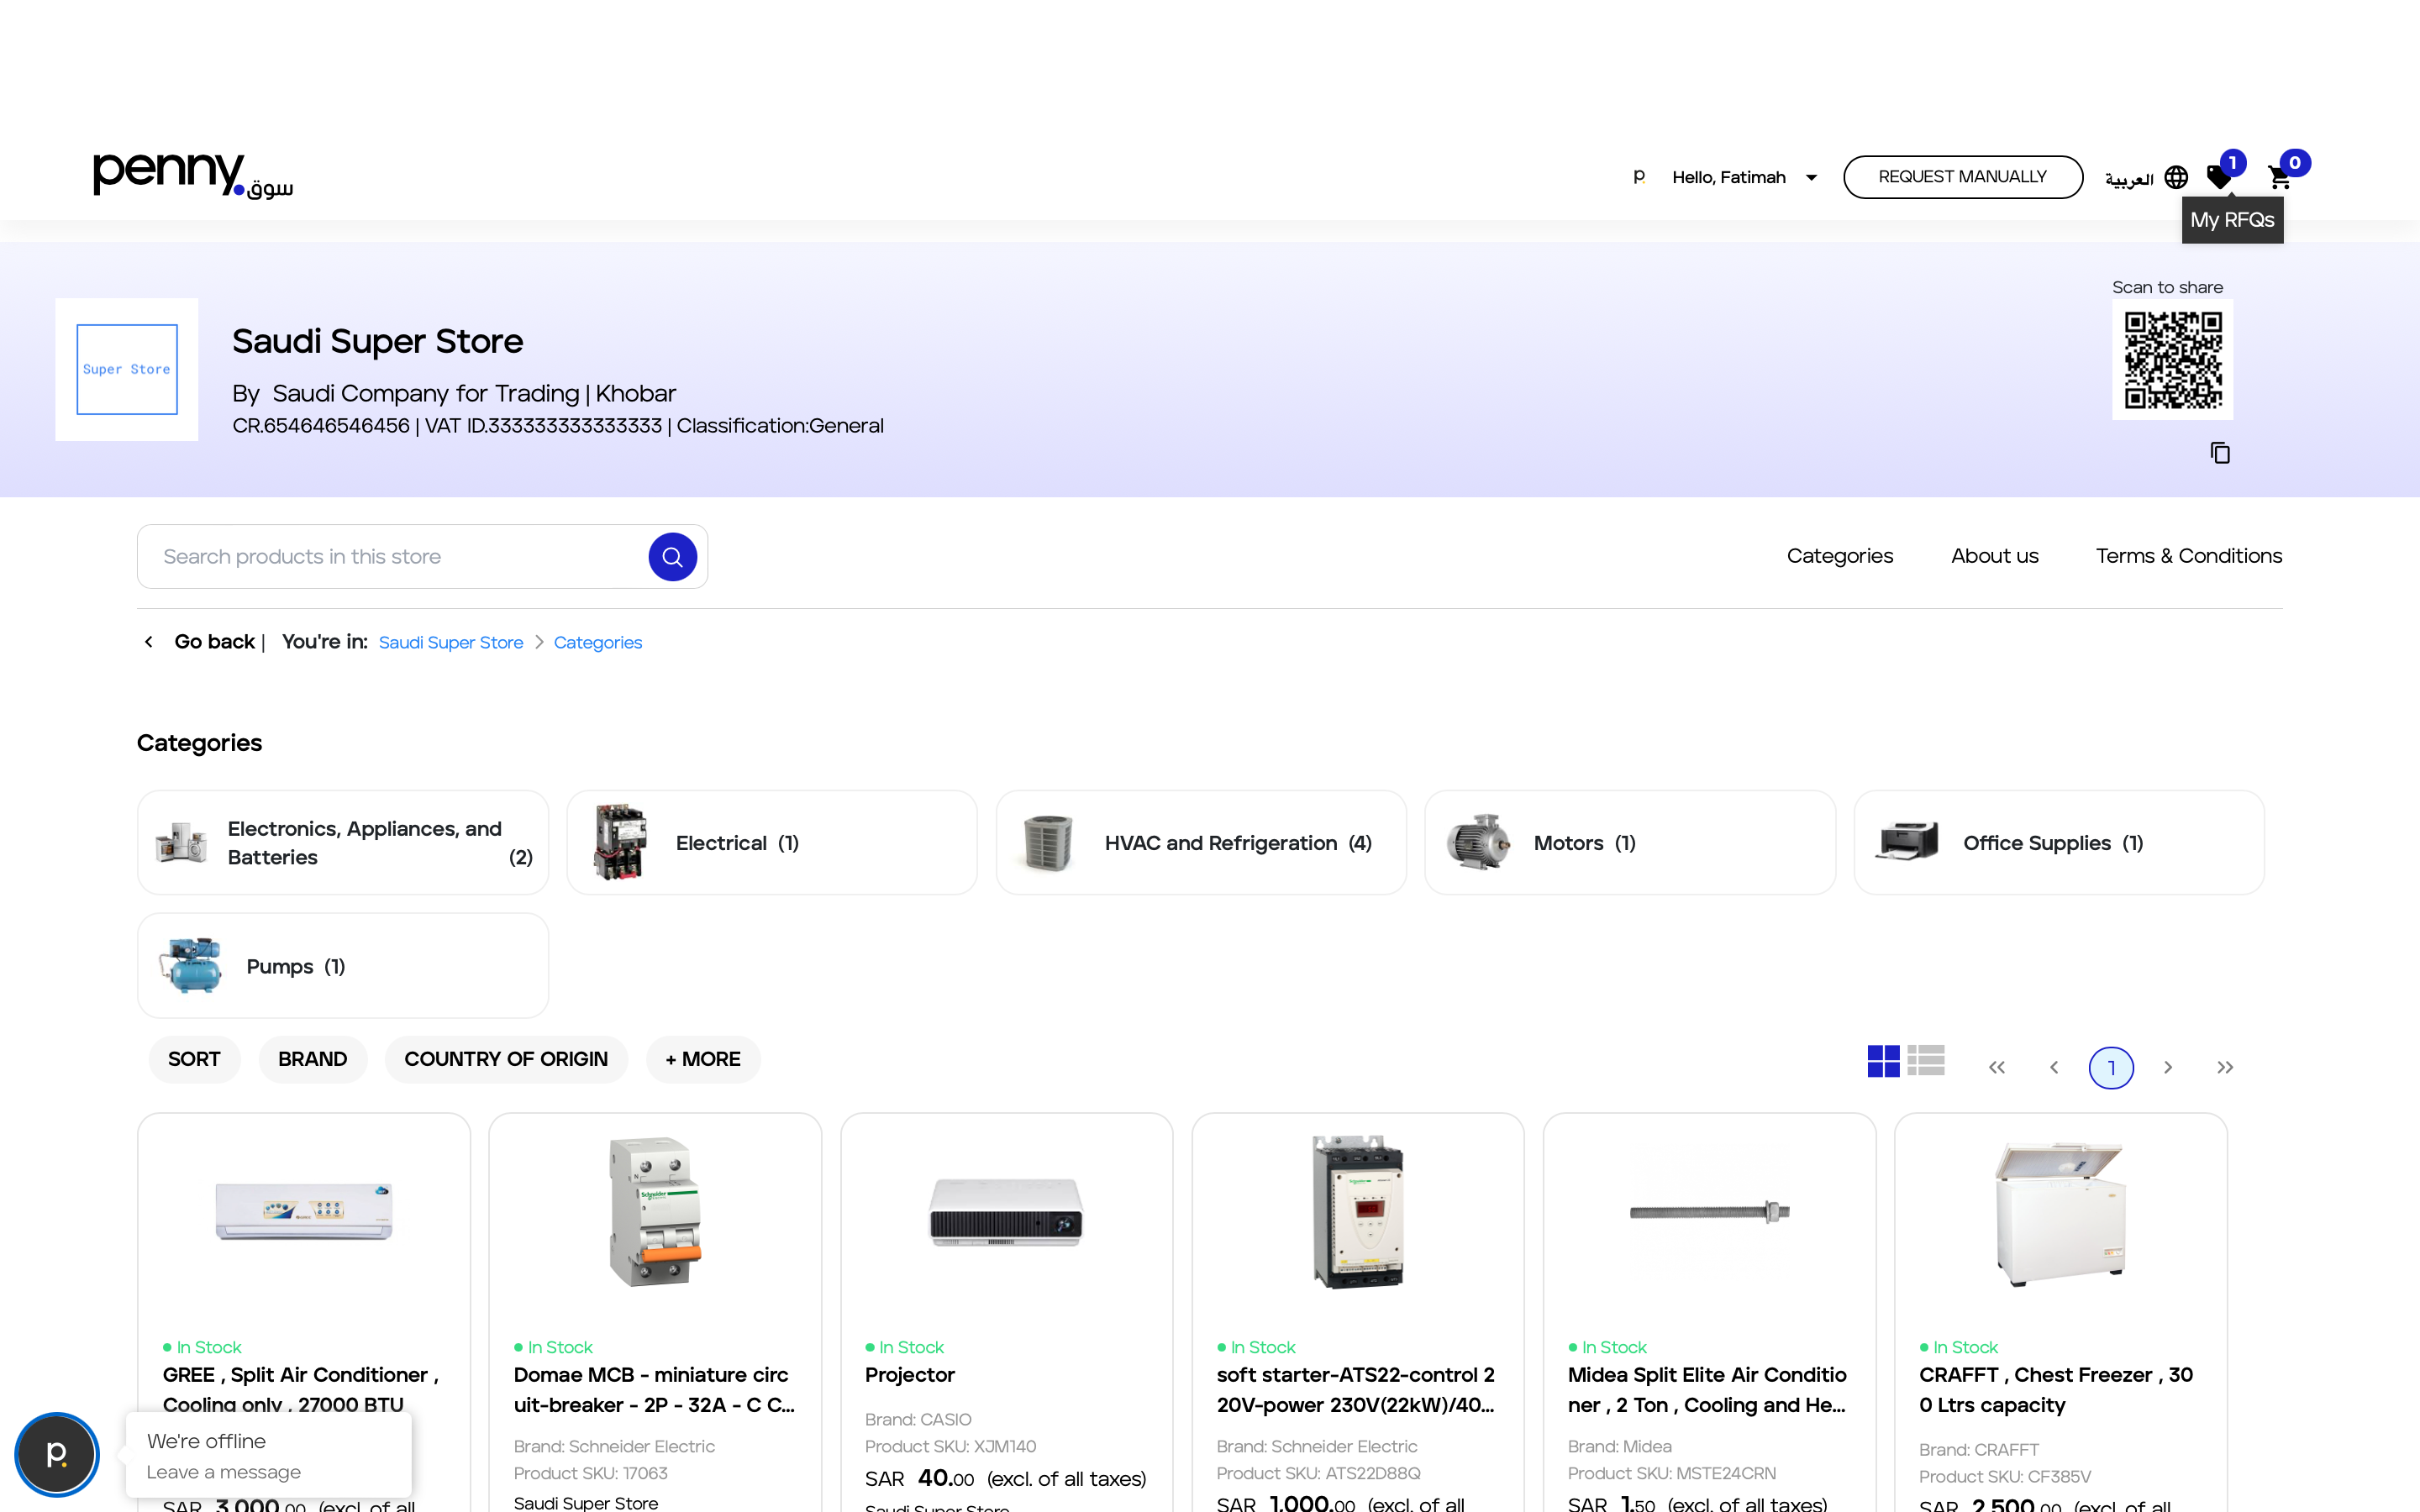This screenshot has width=2420, height=1512.
Task: Go to next page chevron
Action: tap(2168, 1068)
